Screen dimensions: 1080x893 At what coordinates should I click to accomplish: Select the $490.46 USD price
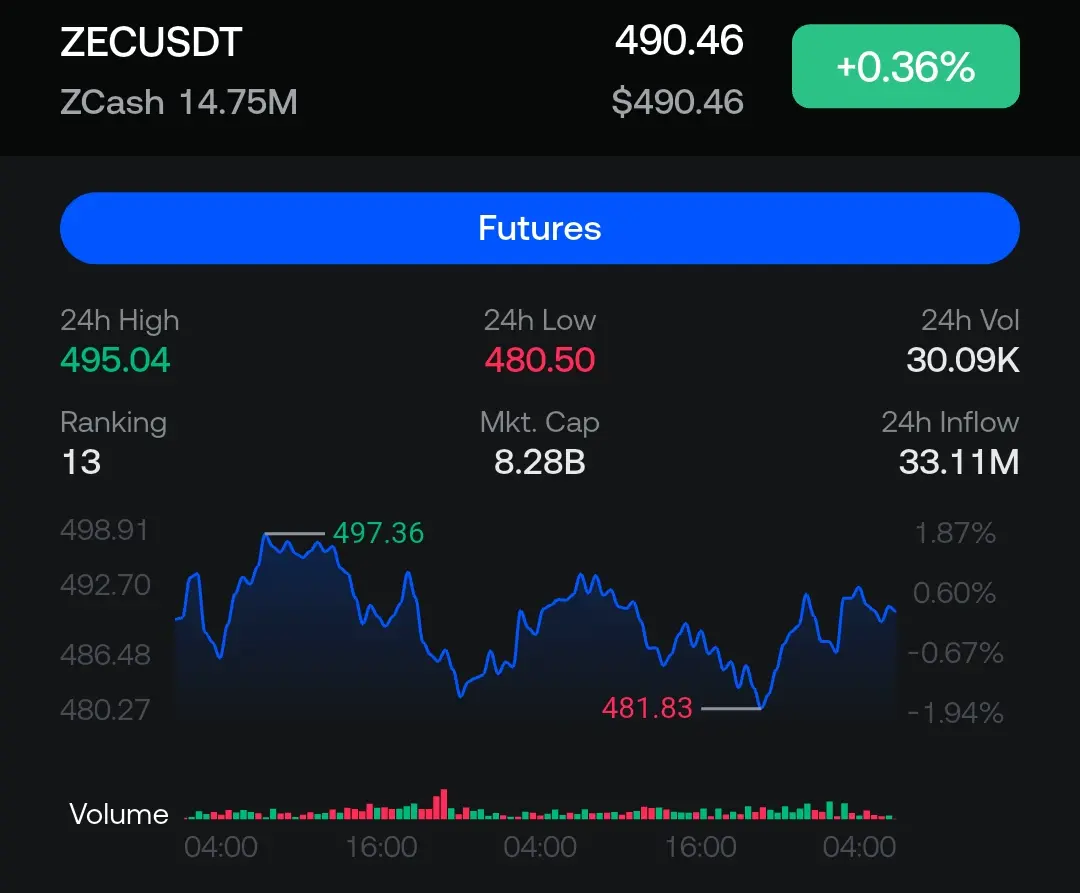point(678,102)
